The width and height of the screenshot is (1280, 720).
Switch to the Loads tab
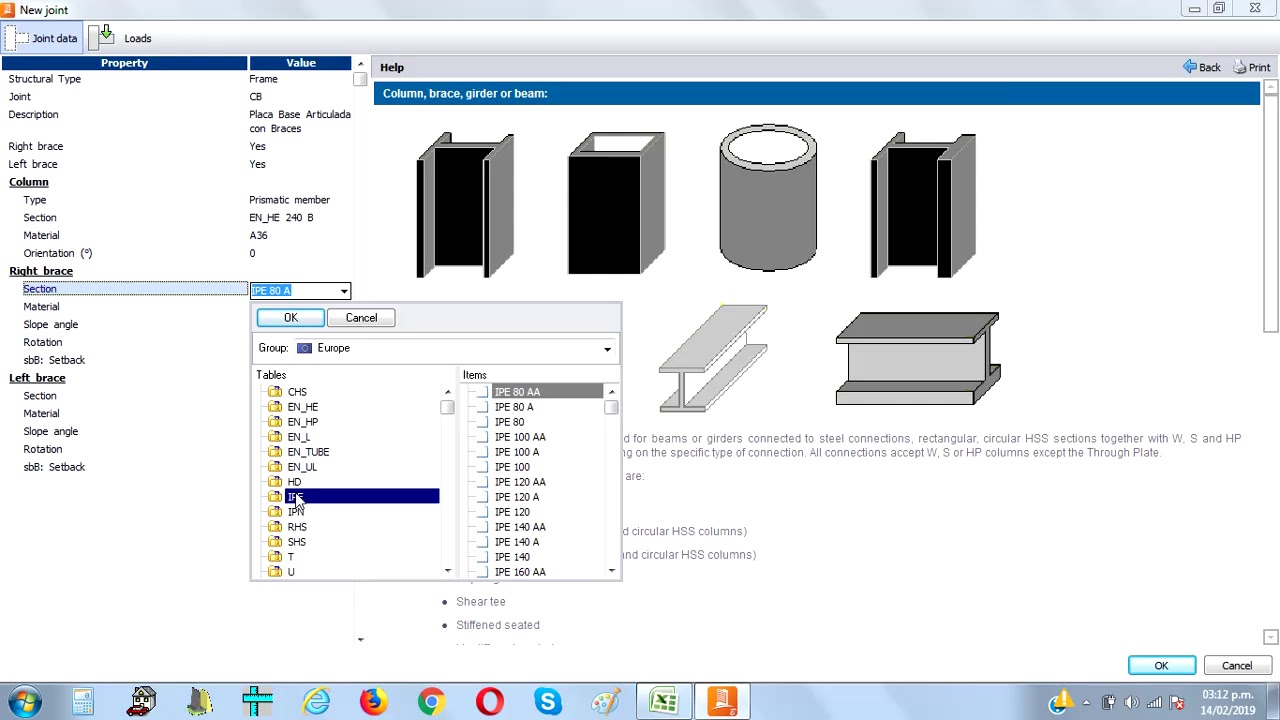click(122, 38)
